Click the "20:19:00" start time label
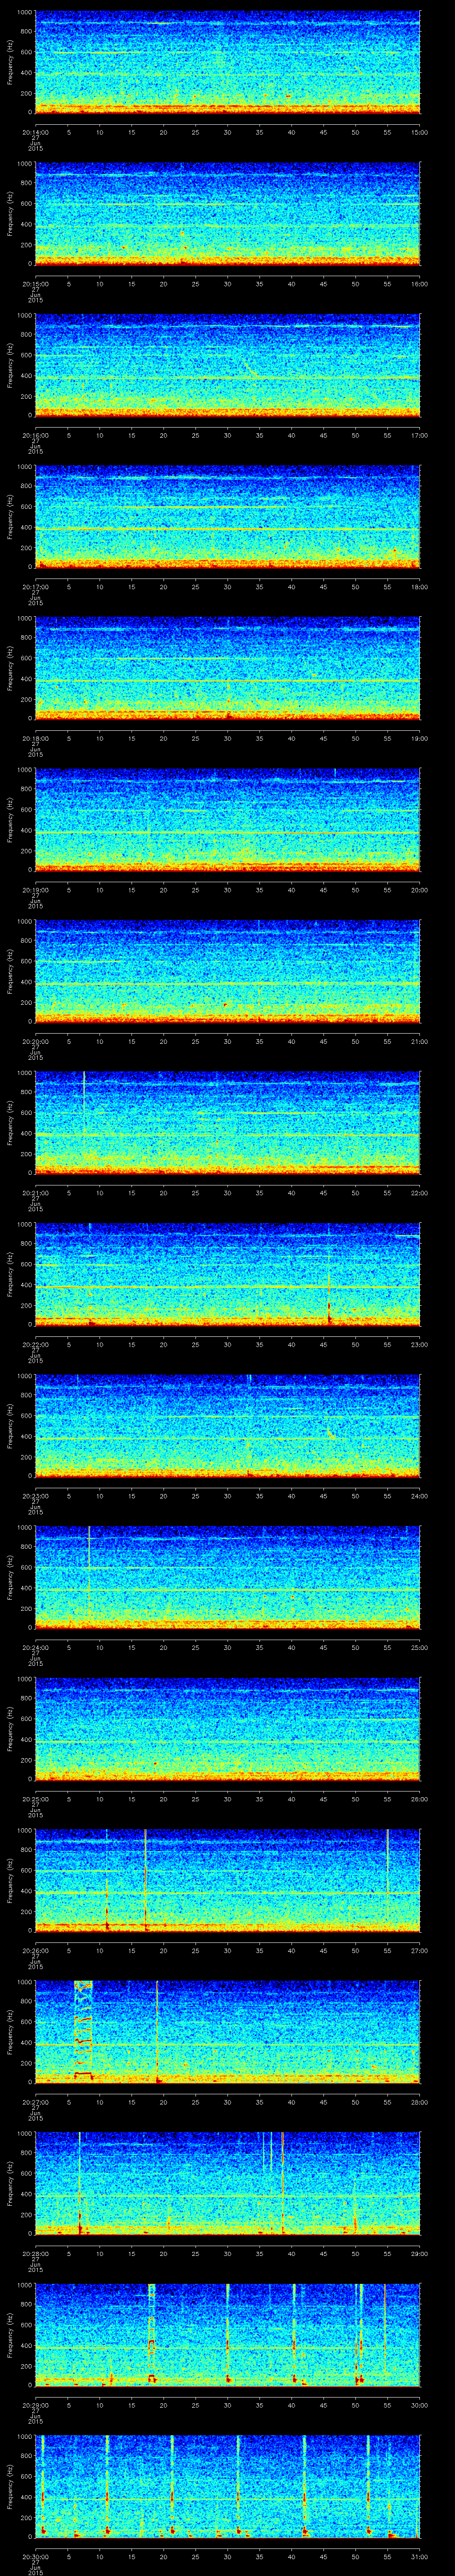Screen dimensions: 455x2576 pyautogui.click(x=36, y=890)
